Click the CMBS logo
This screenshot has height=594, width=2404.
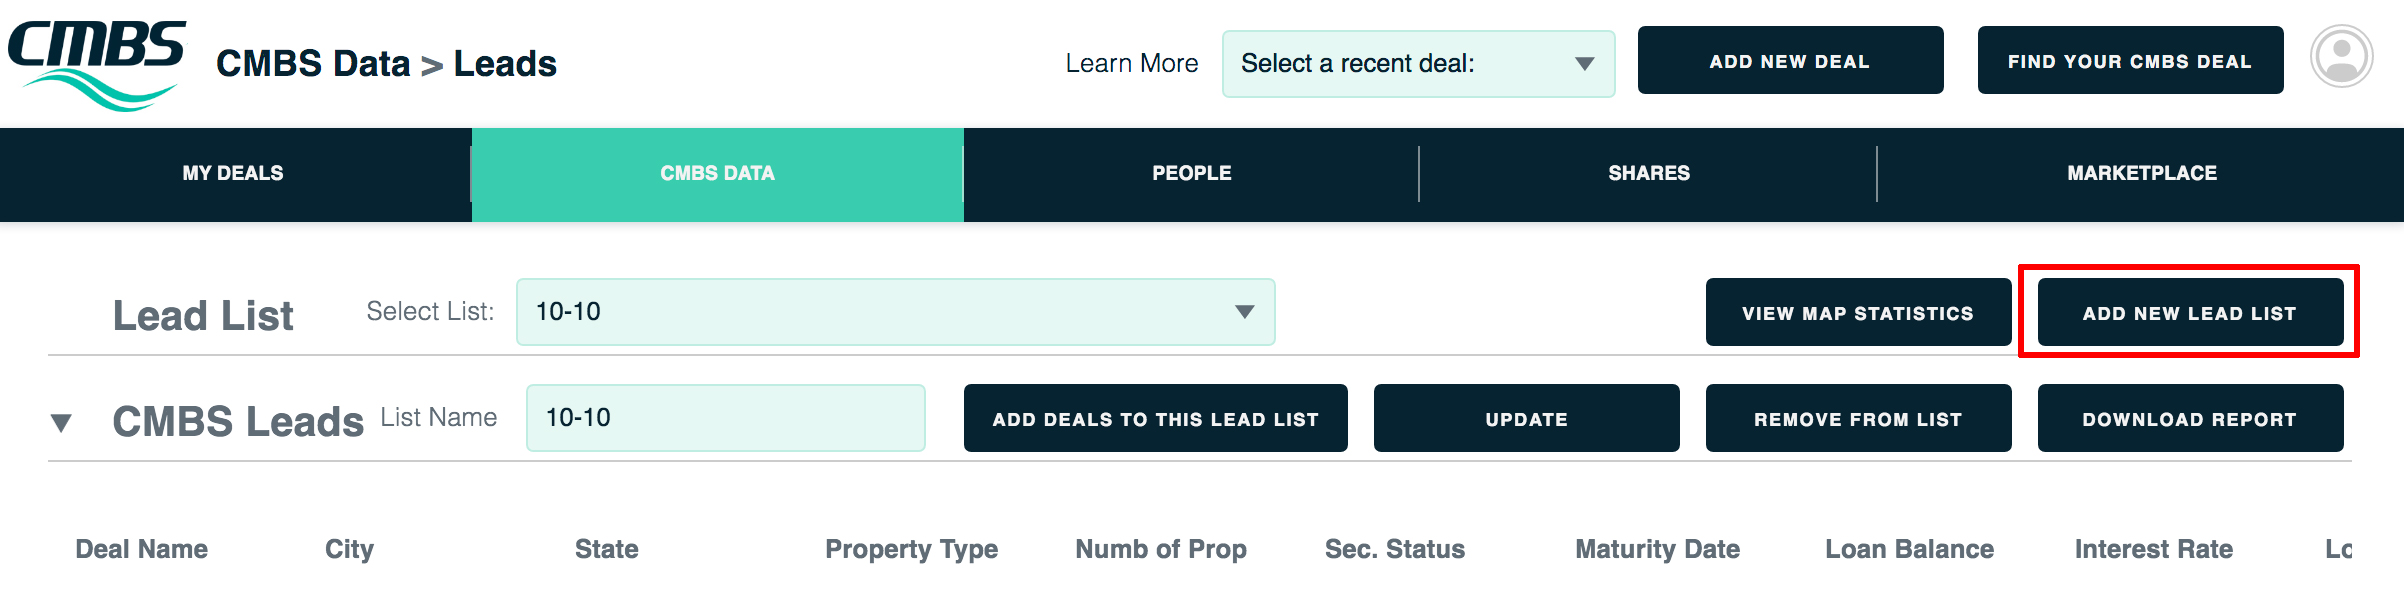[97, 64]
